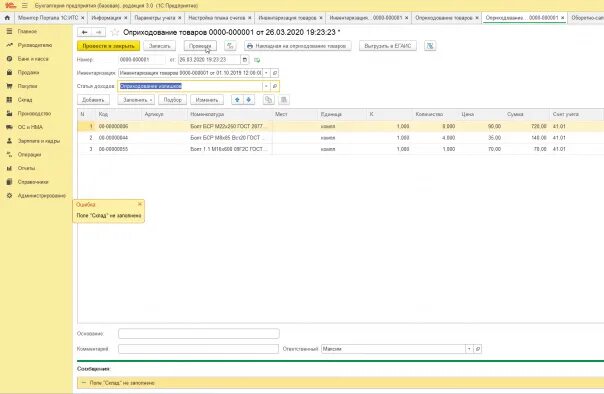Screen dimensions: 604x394
Task: Open Главное section in sidebar
Action: [x=27, y=32]
